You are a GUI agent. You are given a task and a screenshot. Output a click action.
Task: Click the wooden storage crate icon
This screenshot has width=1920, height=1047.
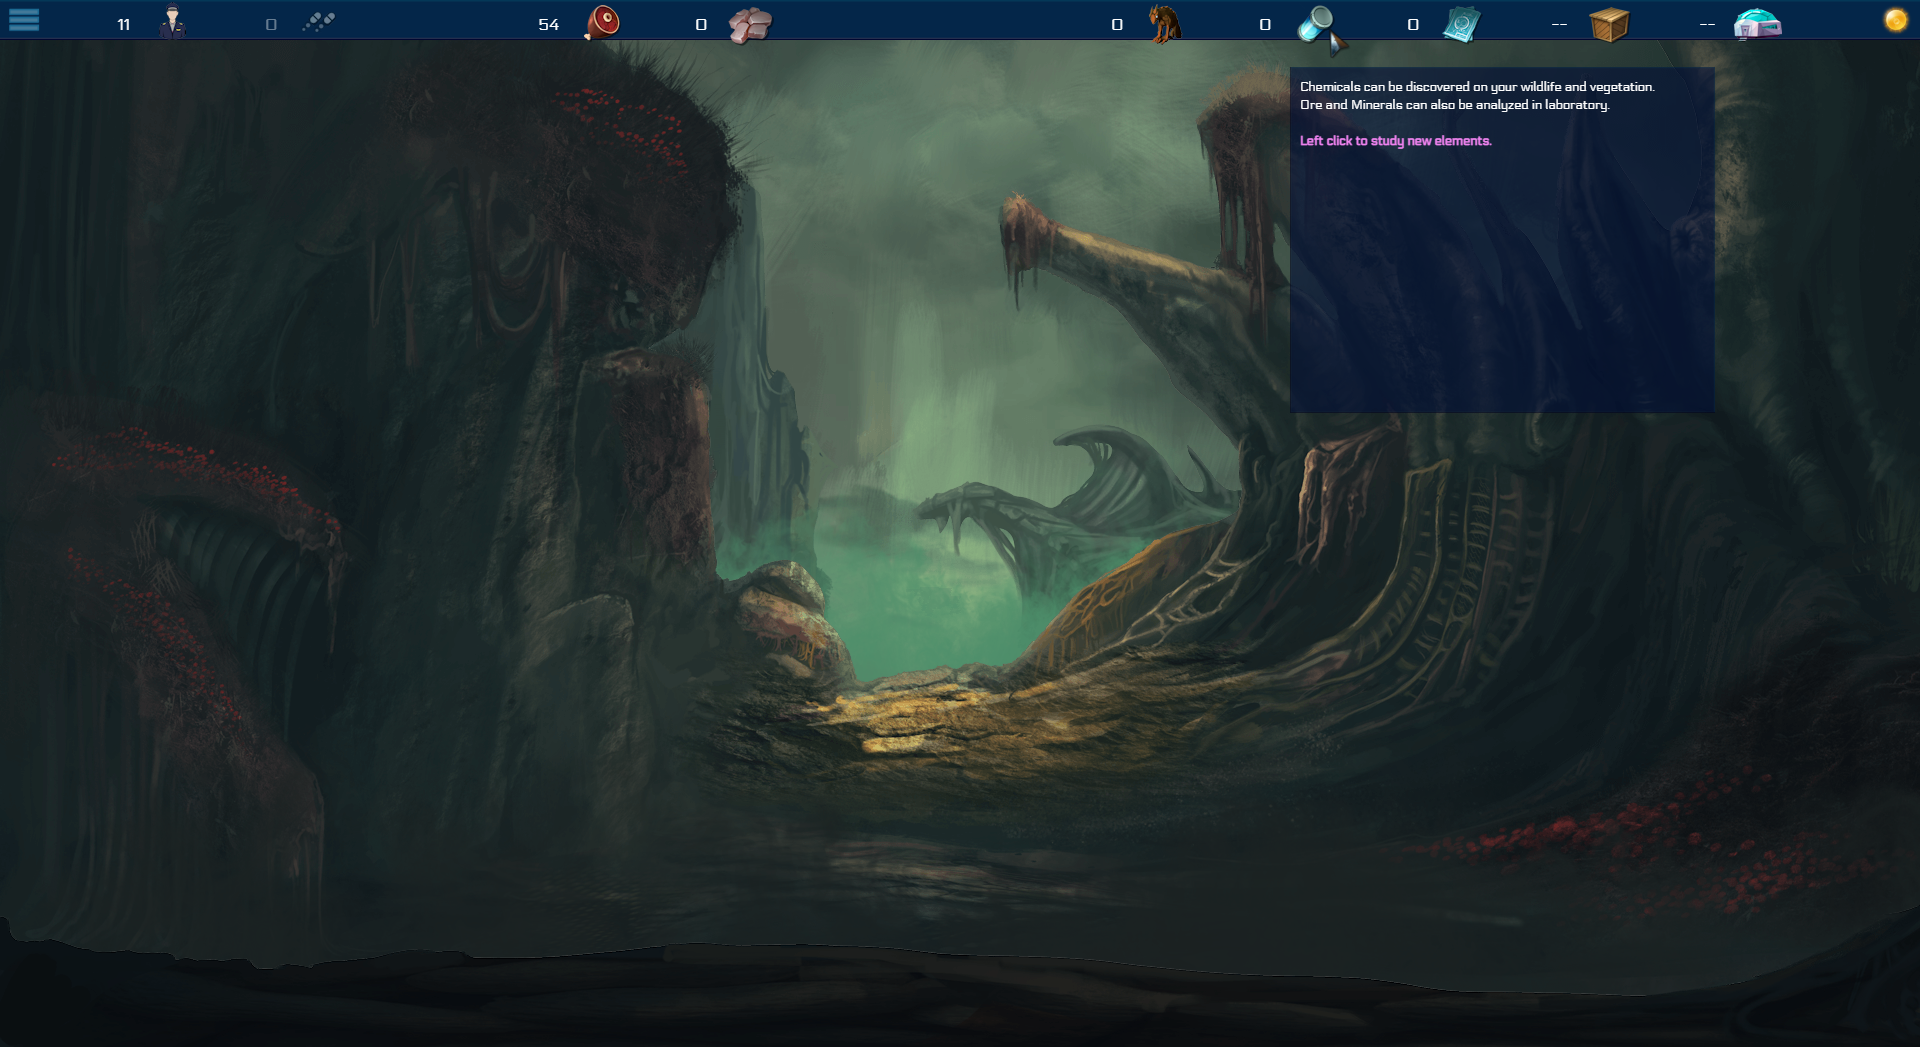1609,24
